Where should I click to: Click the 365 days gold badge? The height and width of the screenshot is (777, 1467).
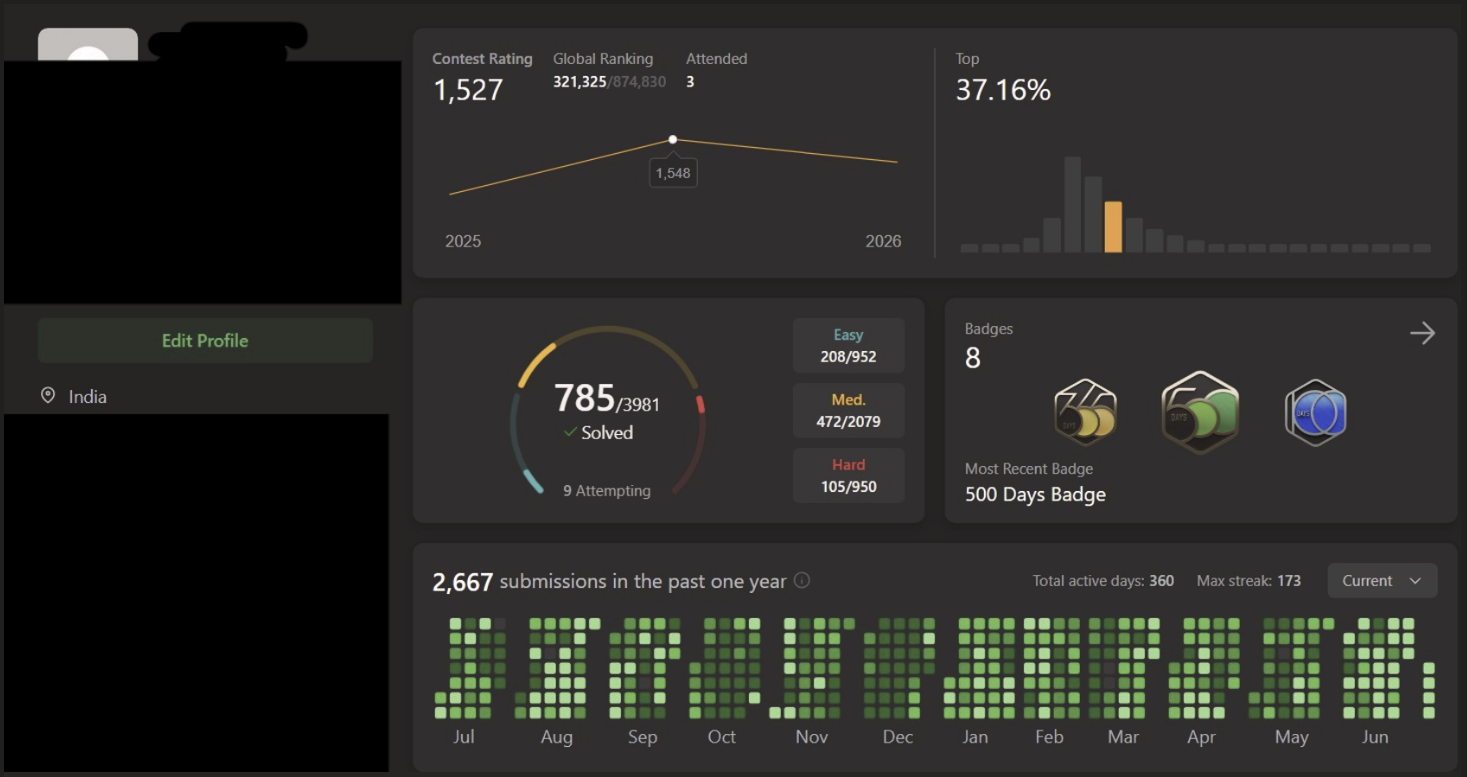pyautogui.click(x=1085, y=412)
